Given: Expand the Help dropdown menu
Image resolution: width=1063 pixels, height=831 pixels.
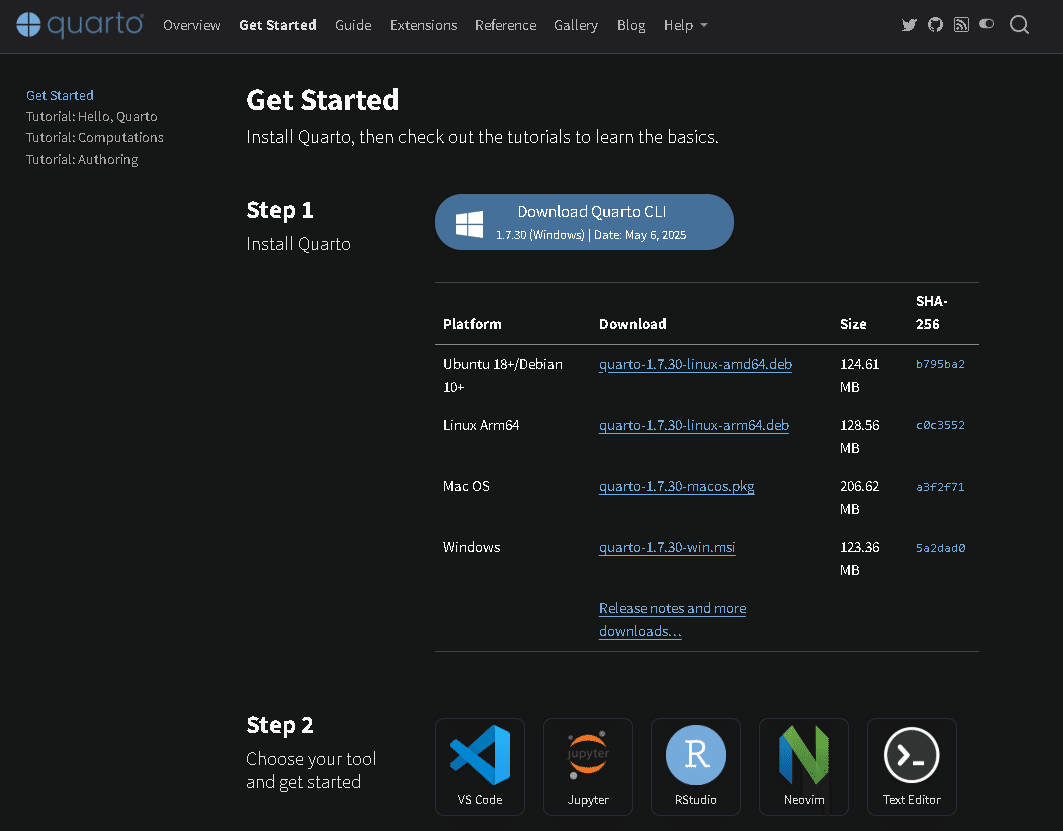Looking at the screenshot, I should point(685,25).
